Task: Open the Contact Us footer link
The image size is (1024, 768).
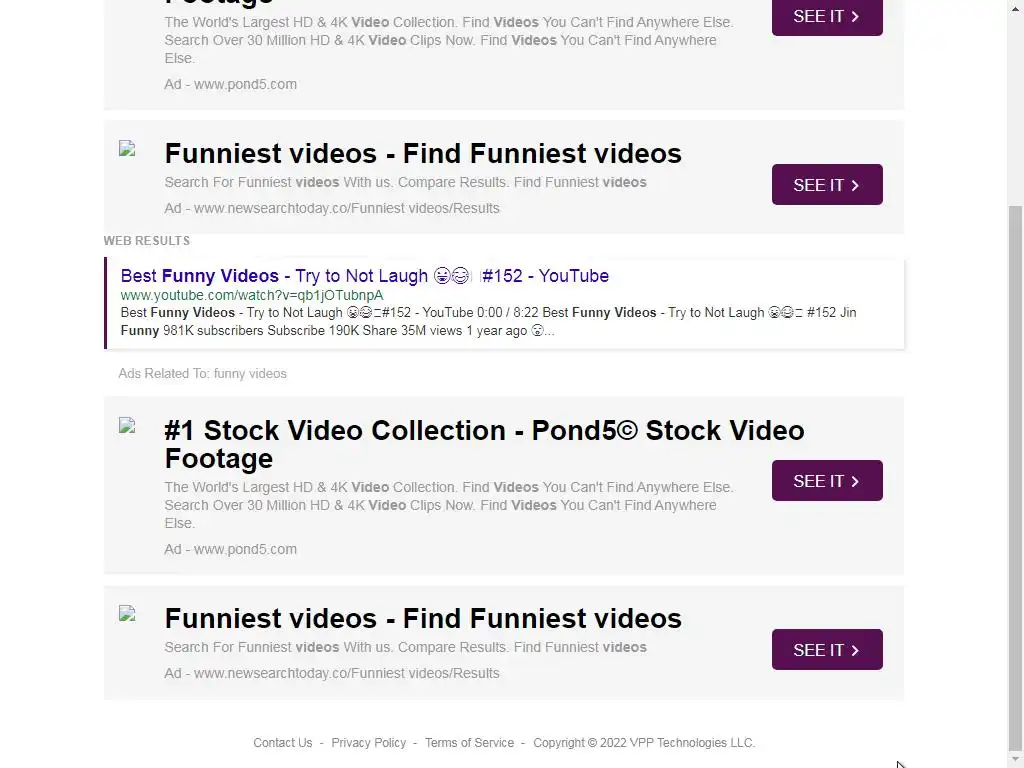Action: click(283, 743)
